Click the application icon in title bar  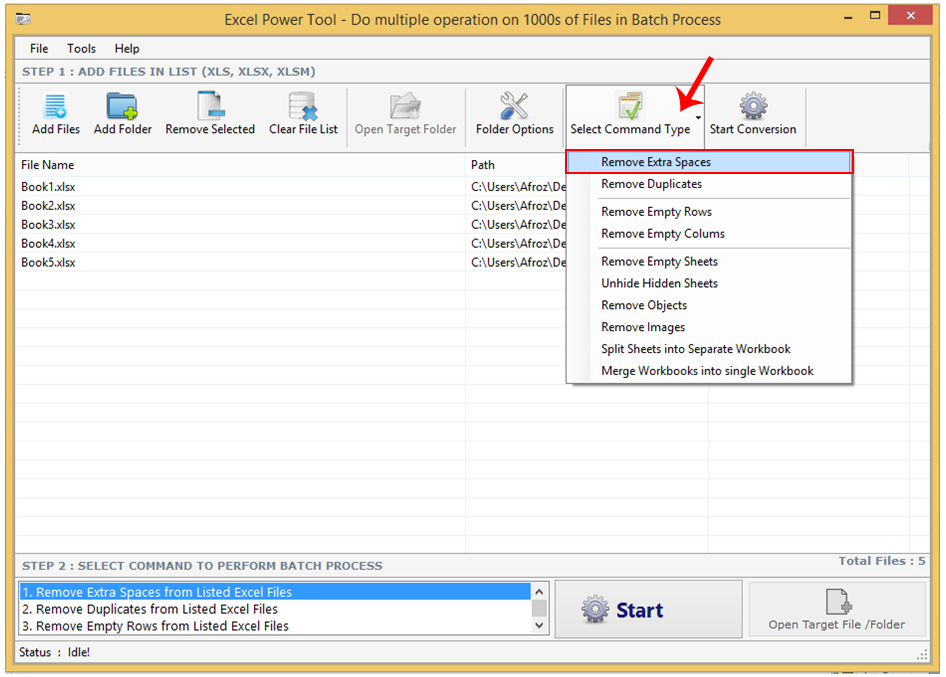(x=24, y=19)
